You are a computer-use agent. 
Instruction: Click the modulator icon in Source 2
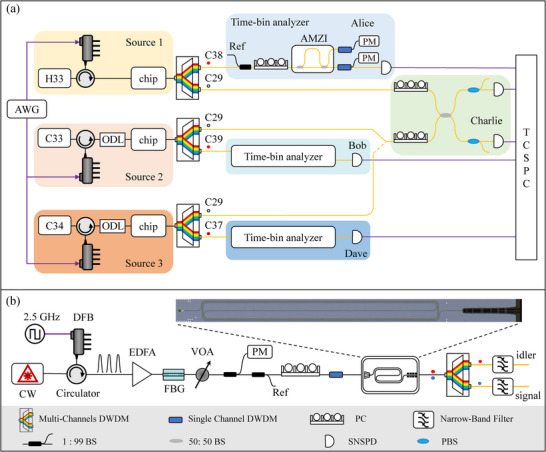click(x=89, y=170)
